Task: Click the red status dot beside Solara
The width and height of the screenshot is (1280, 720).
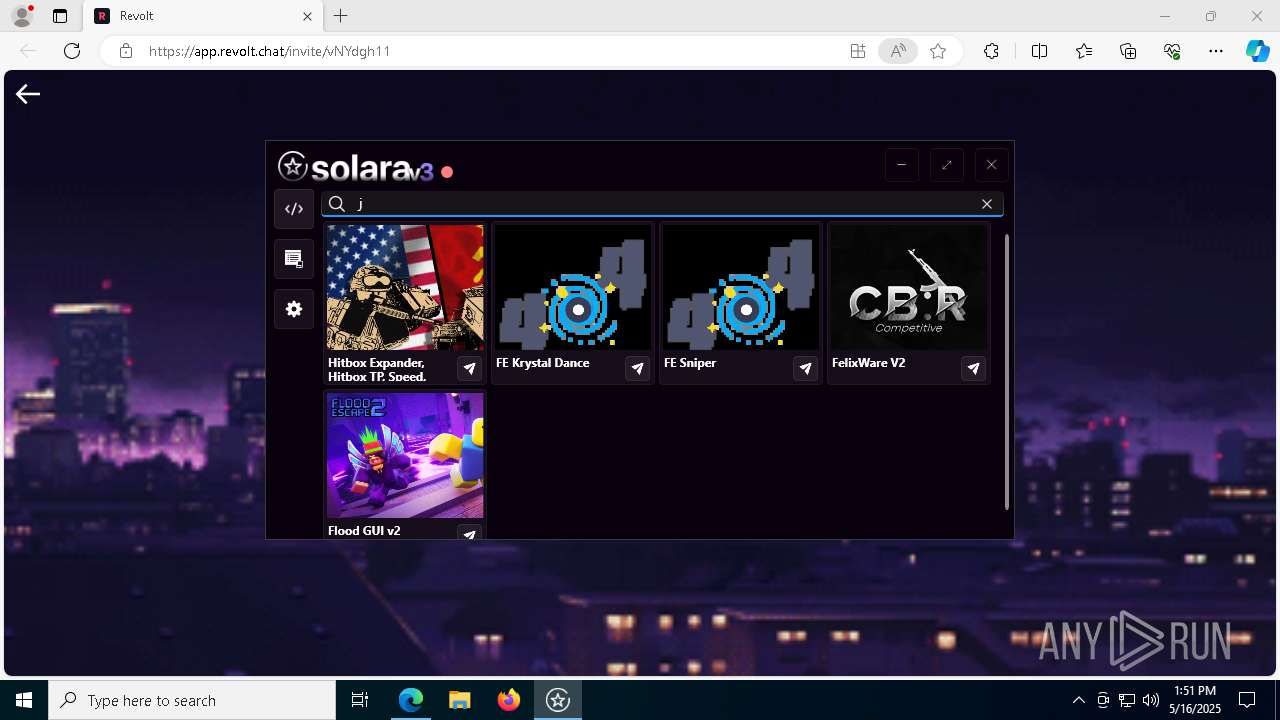Action: click(447, 172)
